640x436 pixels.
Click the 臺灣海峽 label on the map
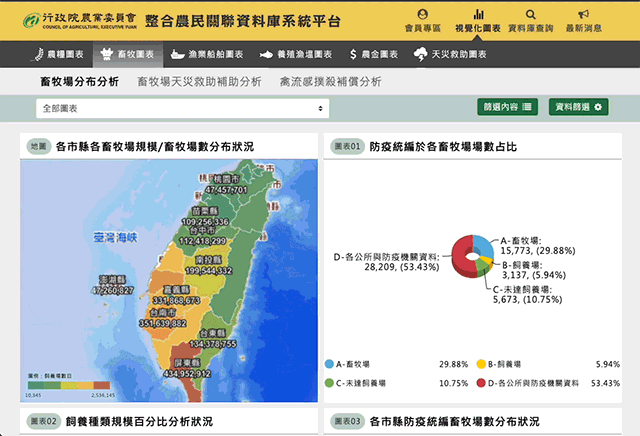click(x=116, y=237)
